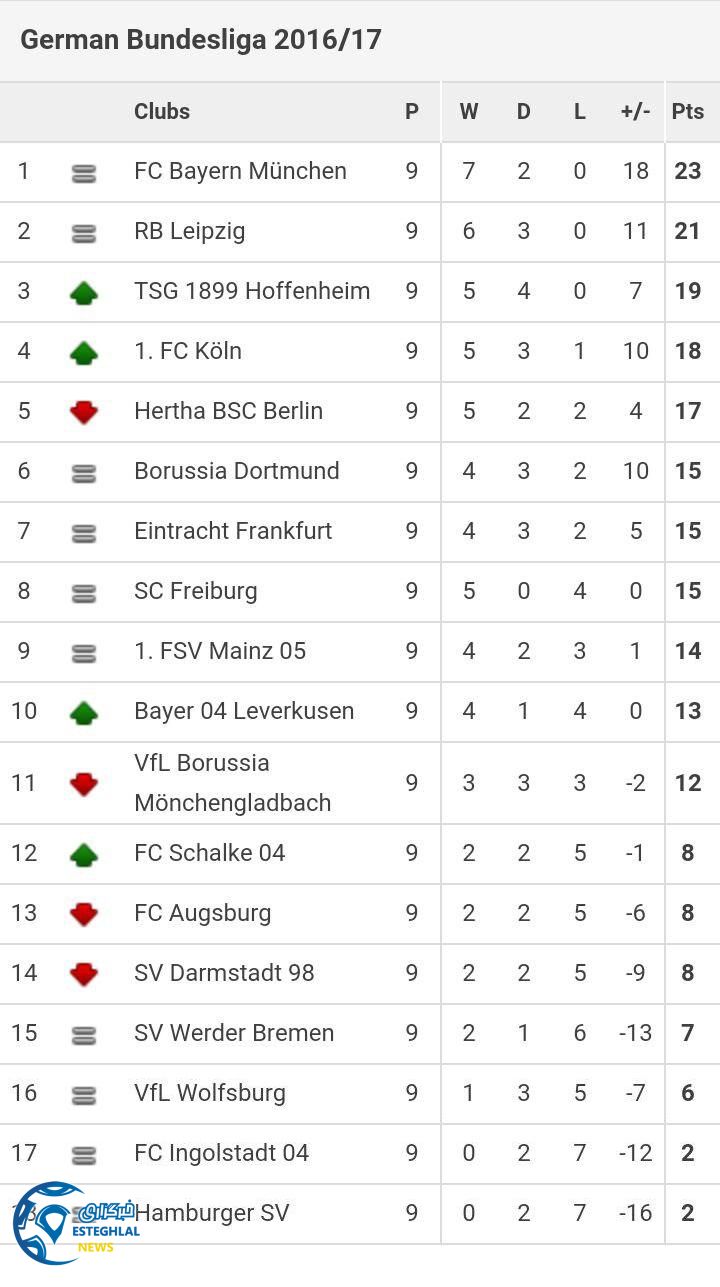Click the SV Werder Bremen team name
The height and width of the screenshot is (1287, 720).
[234, 1033]
